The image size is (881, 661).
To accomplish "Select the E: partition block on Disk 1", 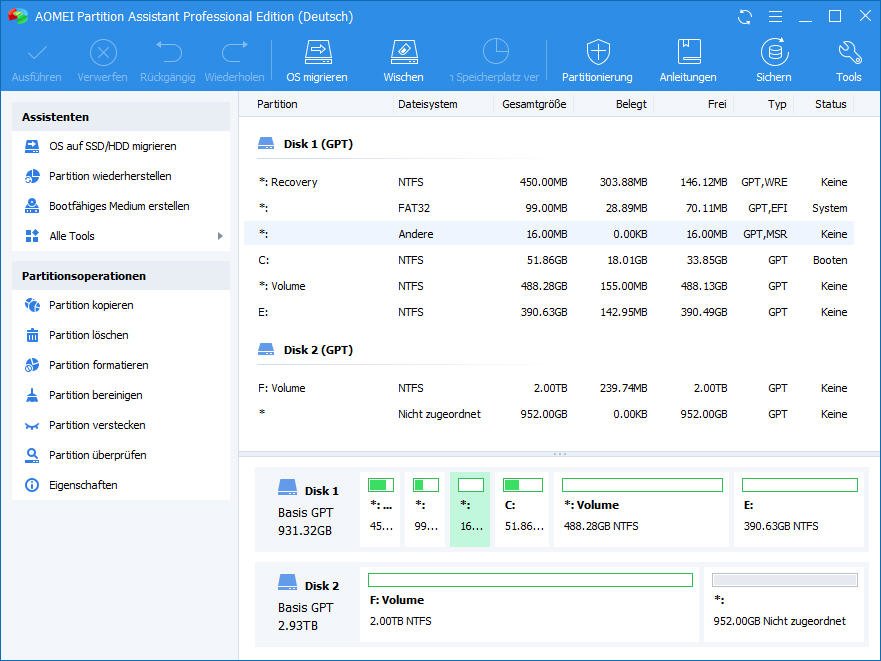I will tap(800, 510).
